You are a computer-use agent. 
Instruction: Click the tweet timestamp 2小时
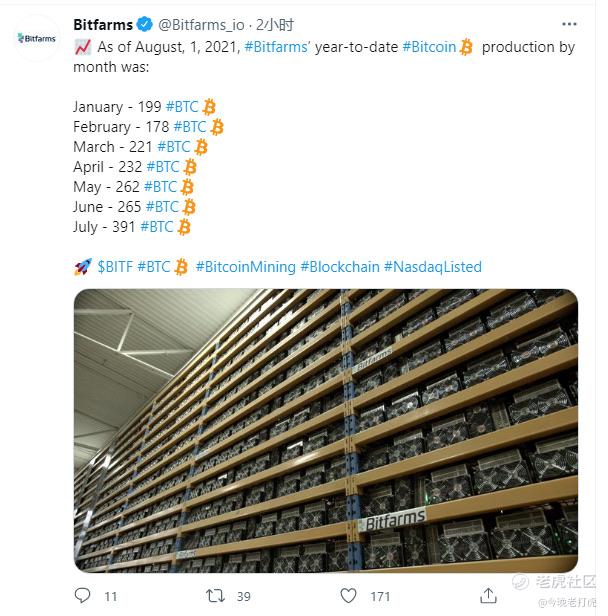275,25
